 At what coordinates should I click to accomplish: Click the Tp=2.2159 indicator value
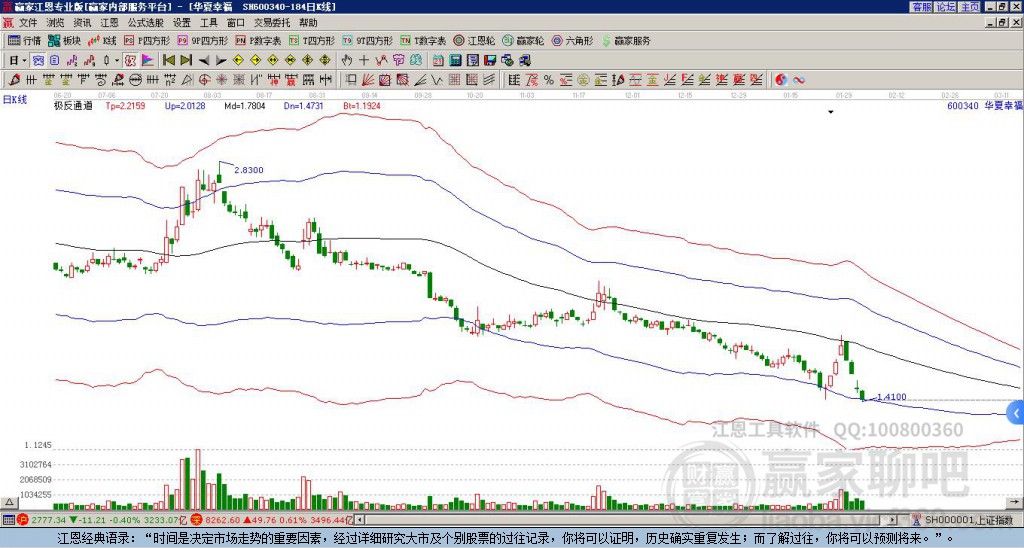point(125,106)
